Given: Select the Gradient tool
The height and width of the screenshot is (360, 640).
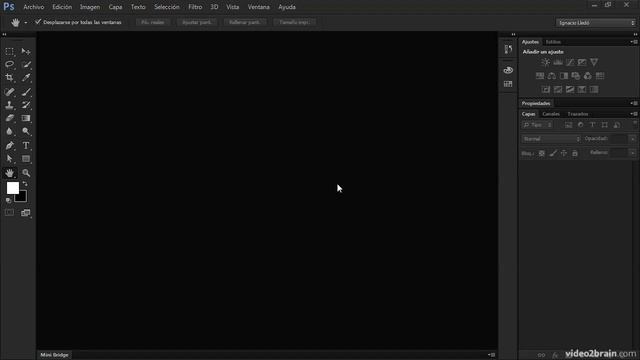Looking at the screenshot, I should (26, 118).
